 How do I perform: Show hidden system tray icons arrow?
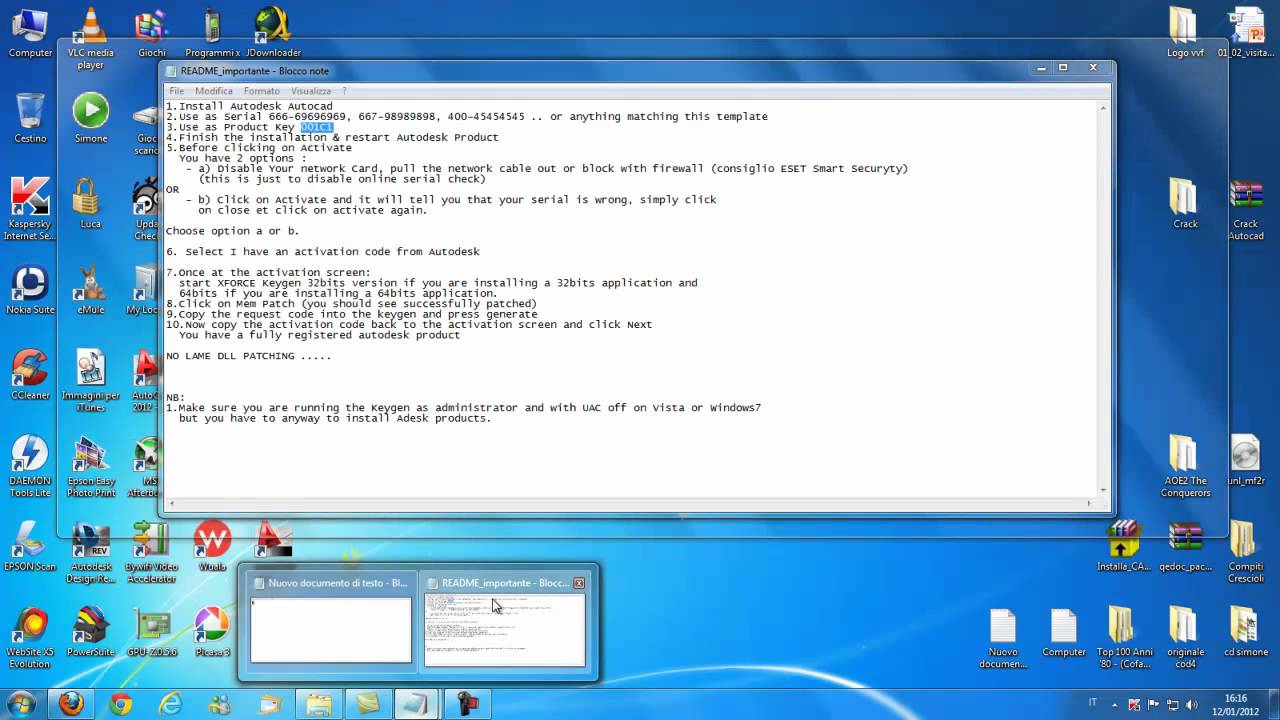tap(1116, 704)
